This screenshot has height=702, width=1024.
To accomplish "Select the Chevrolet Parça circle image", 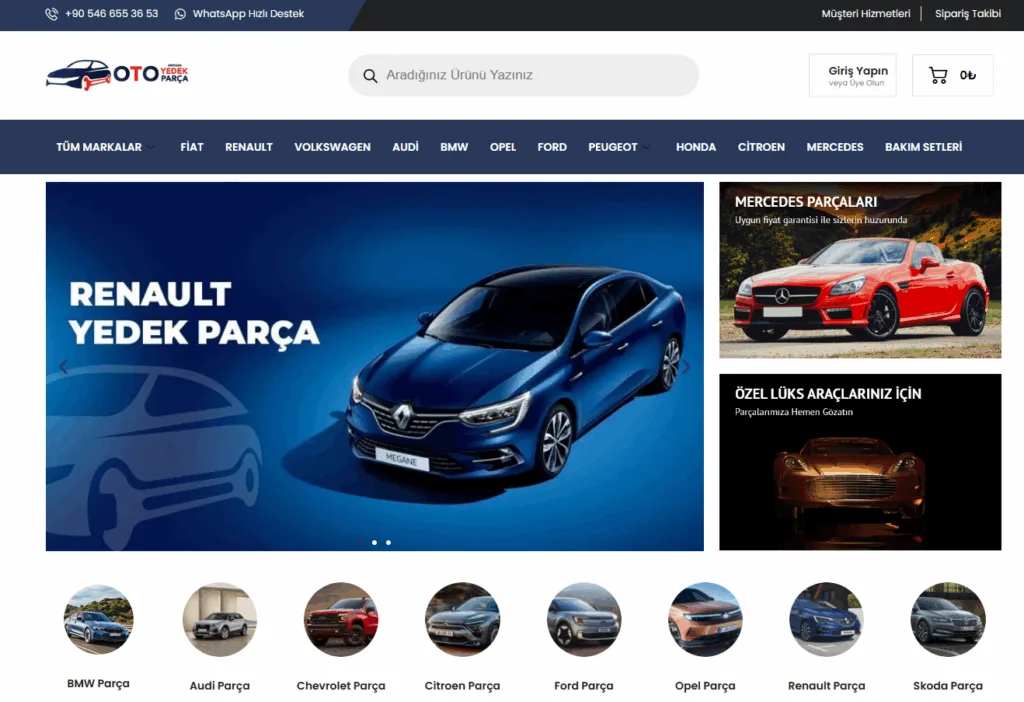I will 341,620.
